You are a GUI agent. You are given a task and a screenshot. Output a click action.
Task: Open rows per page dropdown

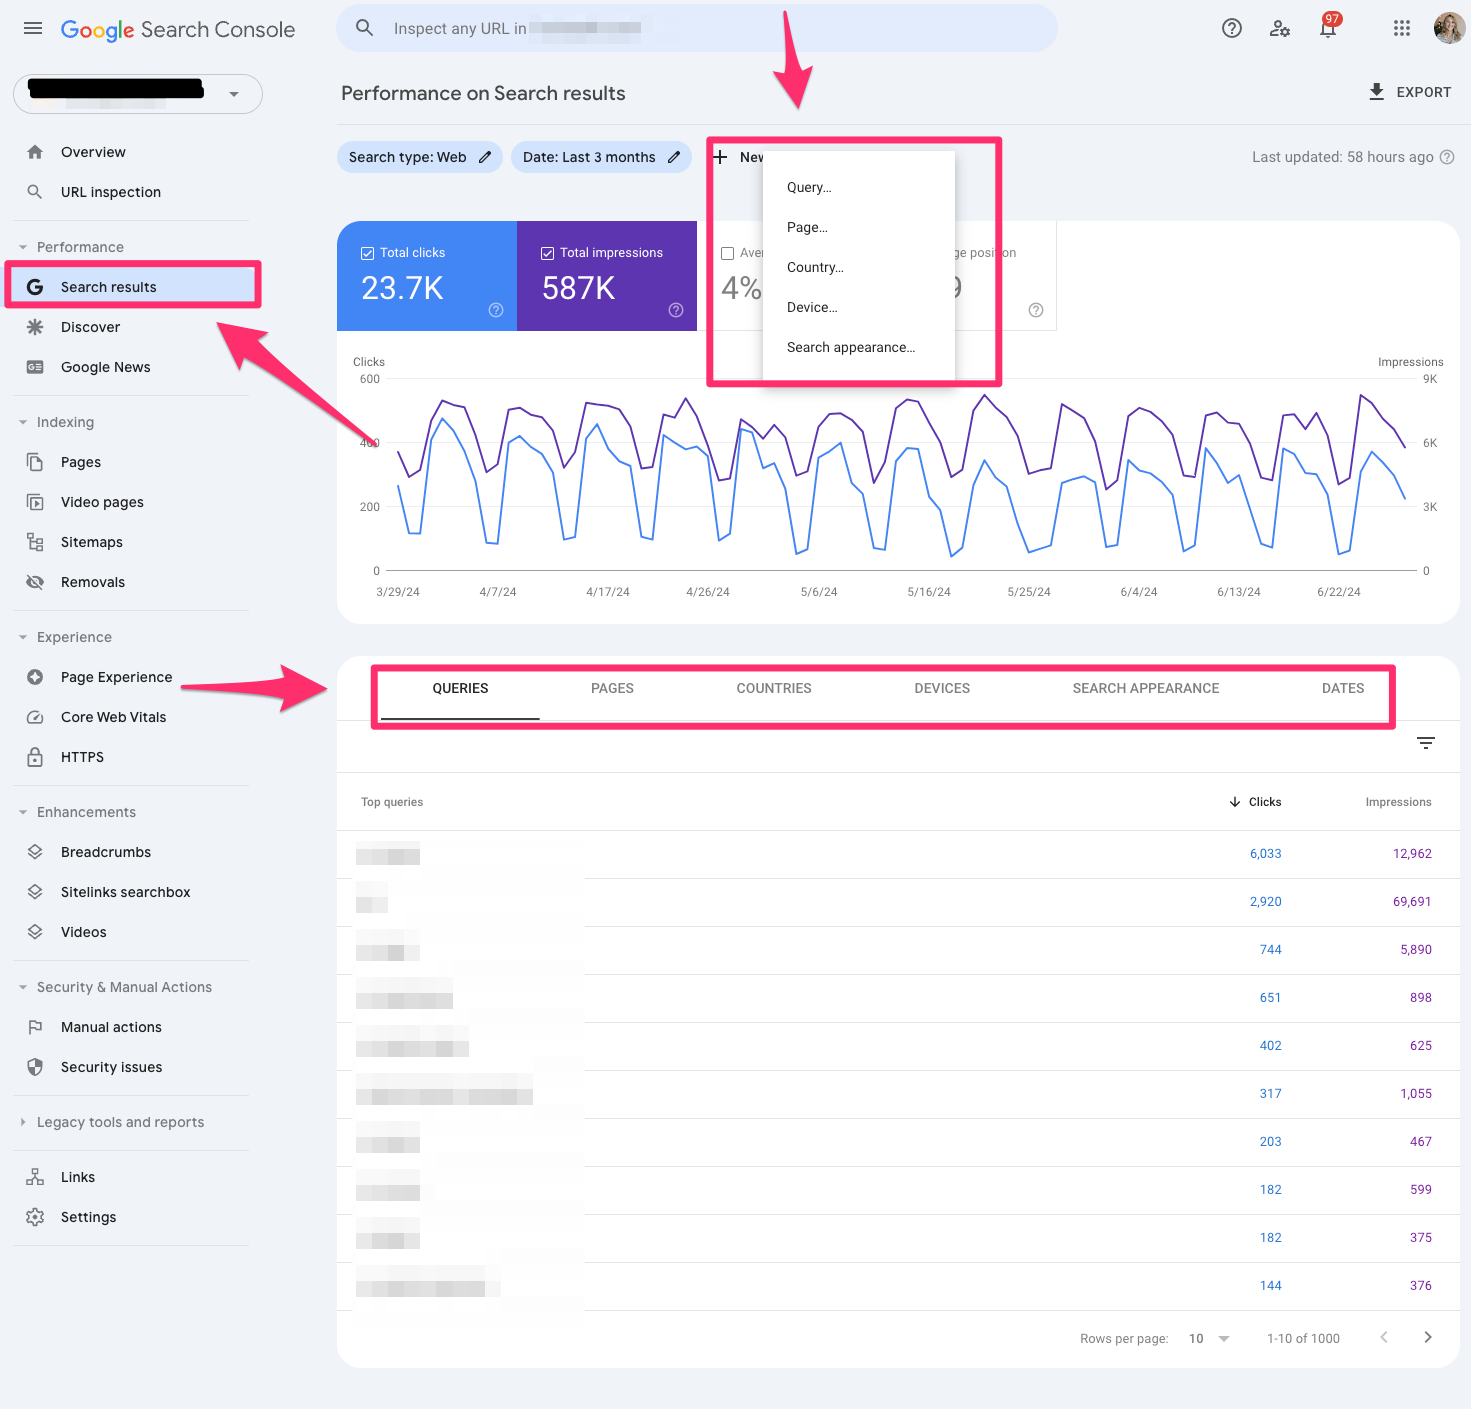1209,1338
